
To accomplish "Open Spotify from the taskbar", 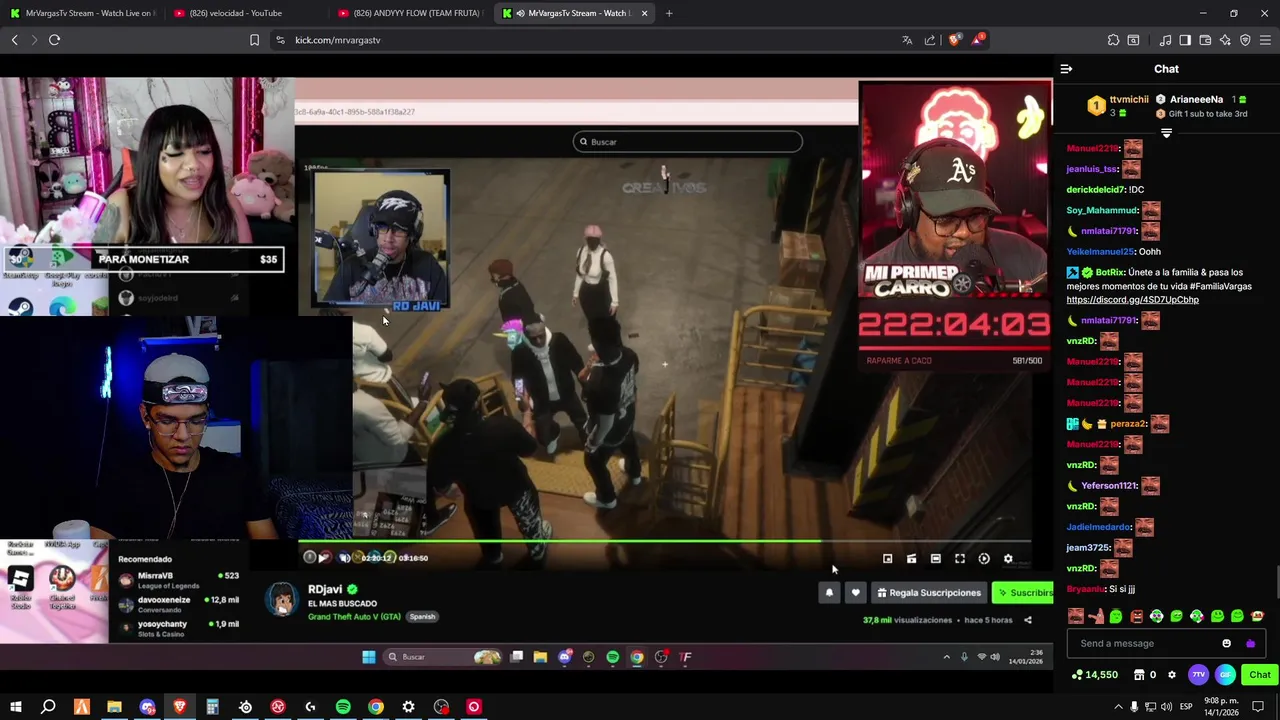I will tap(343, 707).
